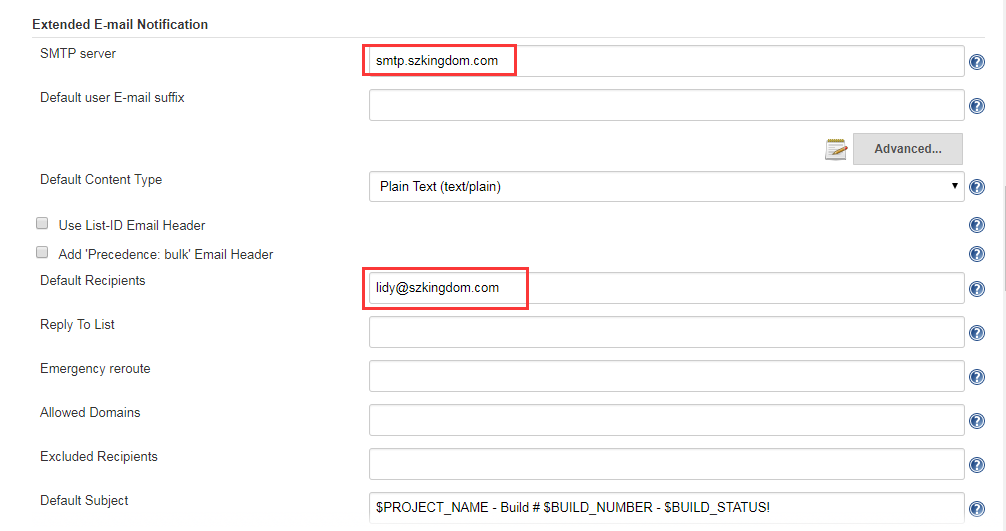Open help for Emergency reroute field
1006x531 pixels.
[976, 377]
